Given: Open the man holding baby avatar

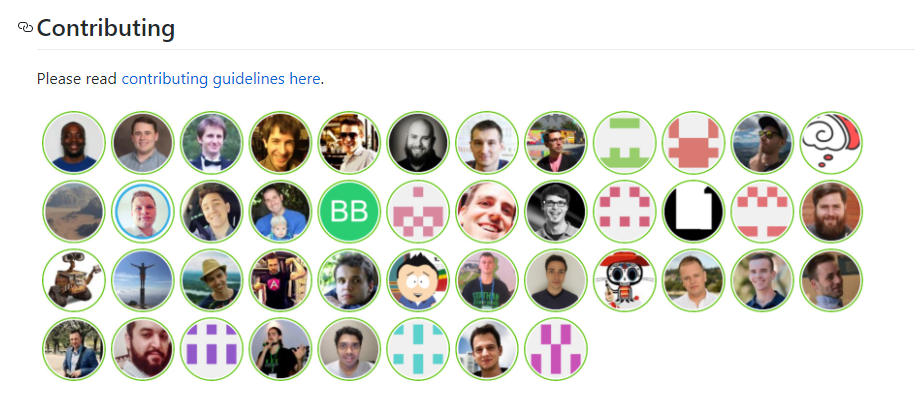Looking at the screenshot, I should (280, 211).
